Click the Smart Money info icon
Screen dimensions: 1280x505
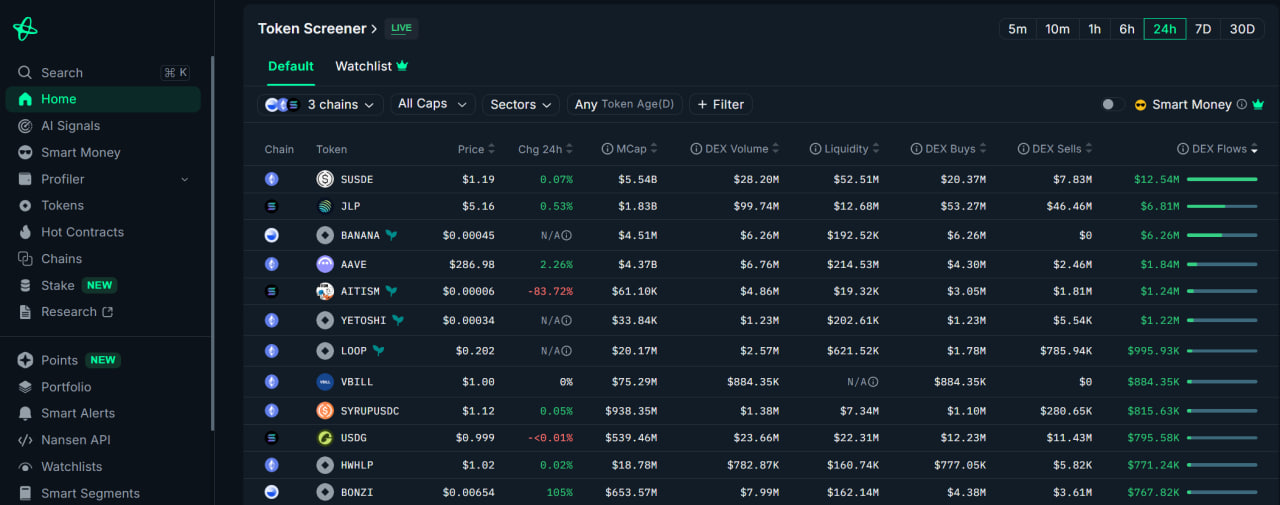[1242, 104]
